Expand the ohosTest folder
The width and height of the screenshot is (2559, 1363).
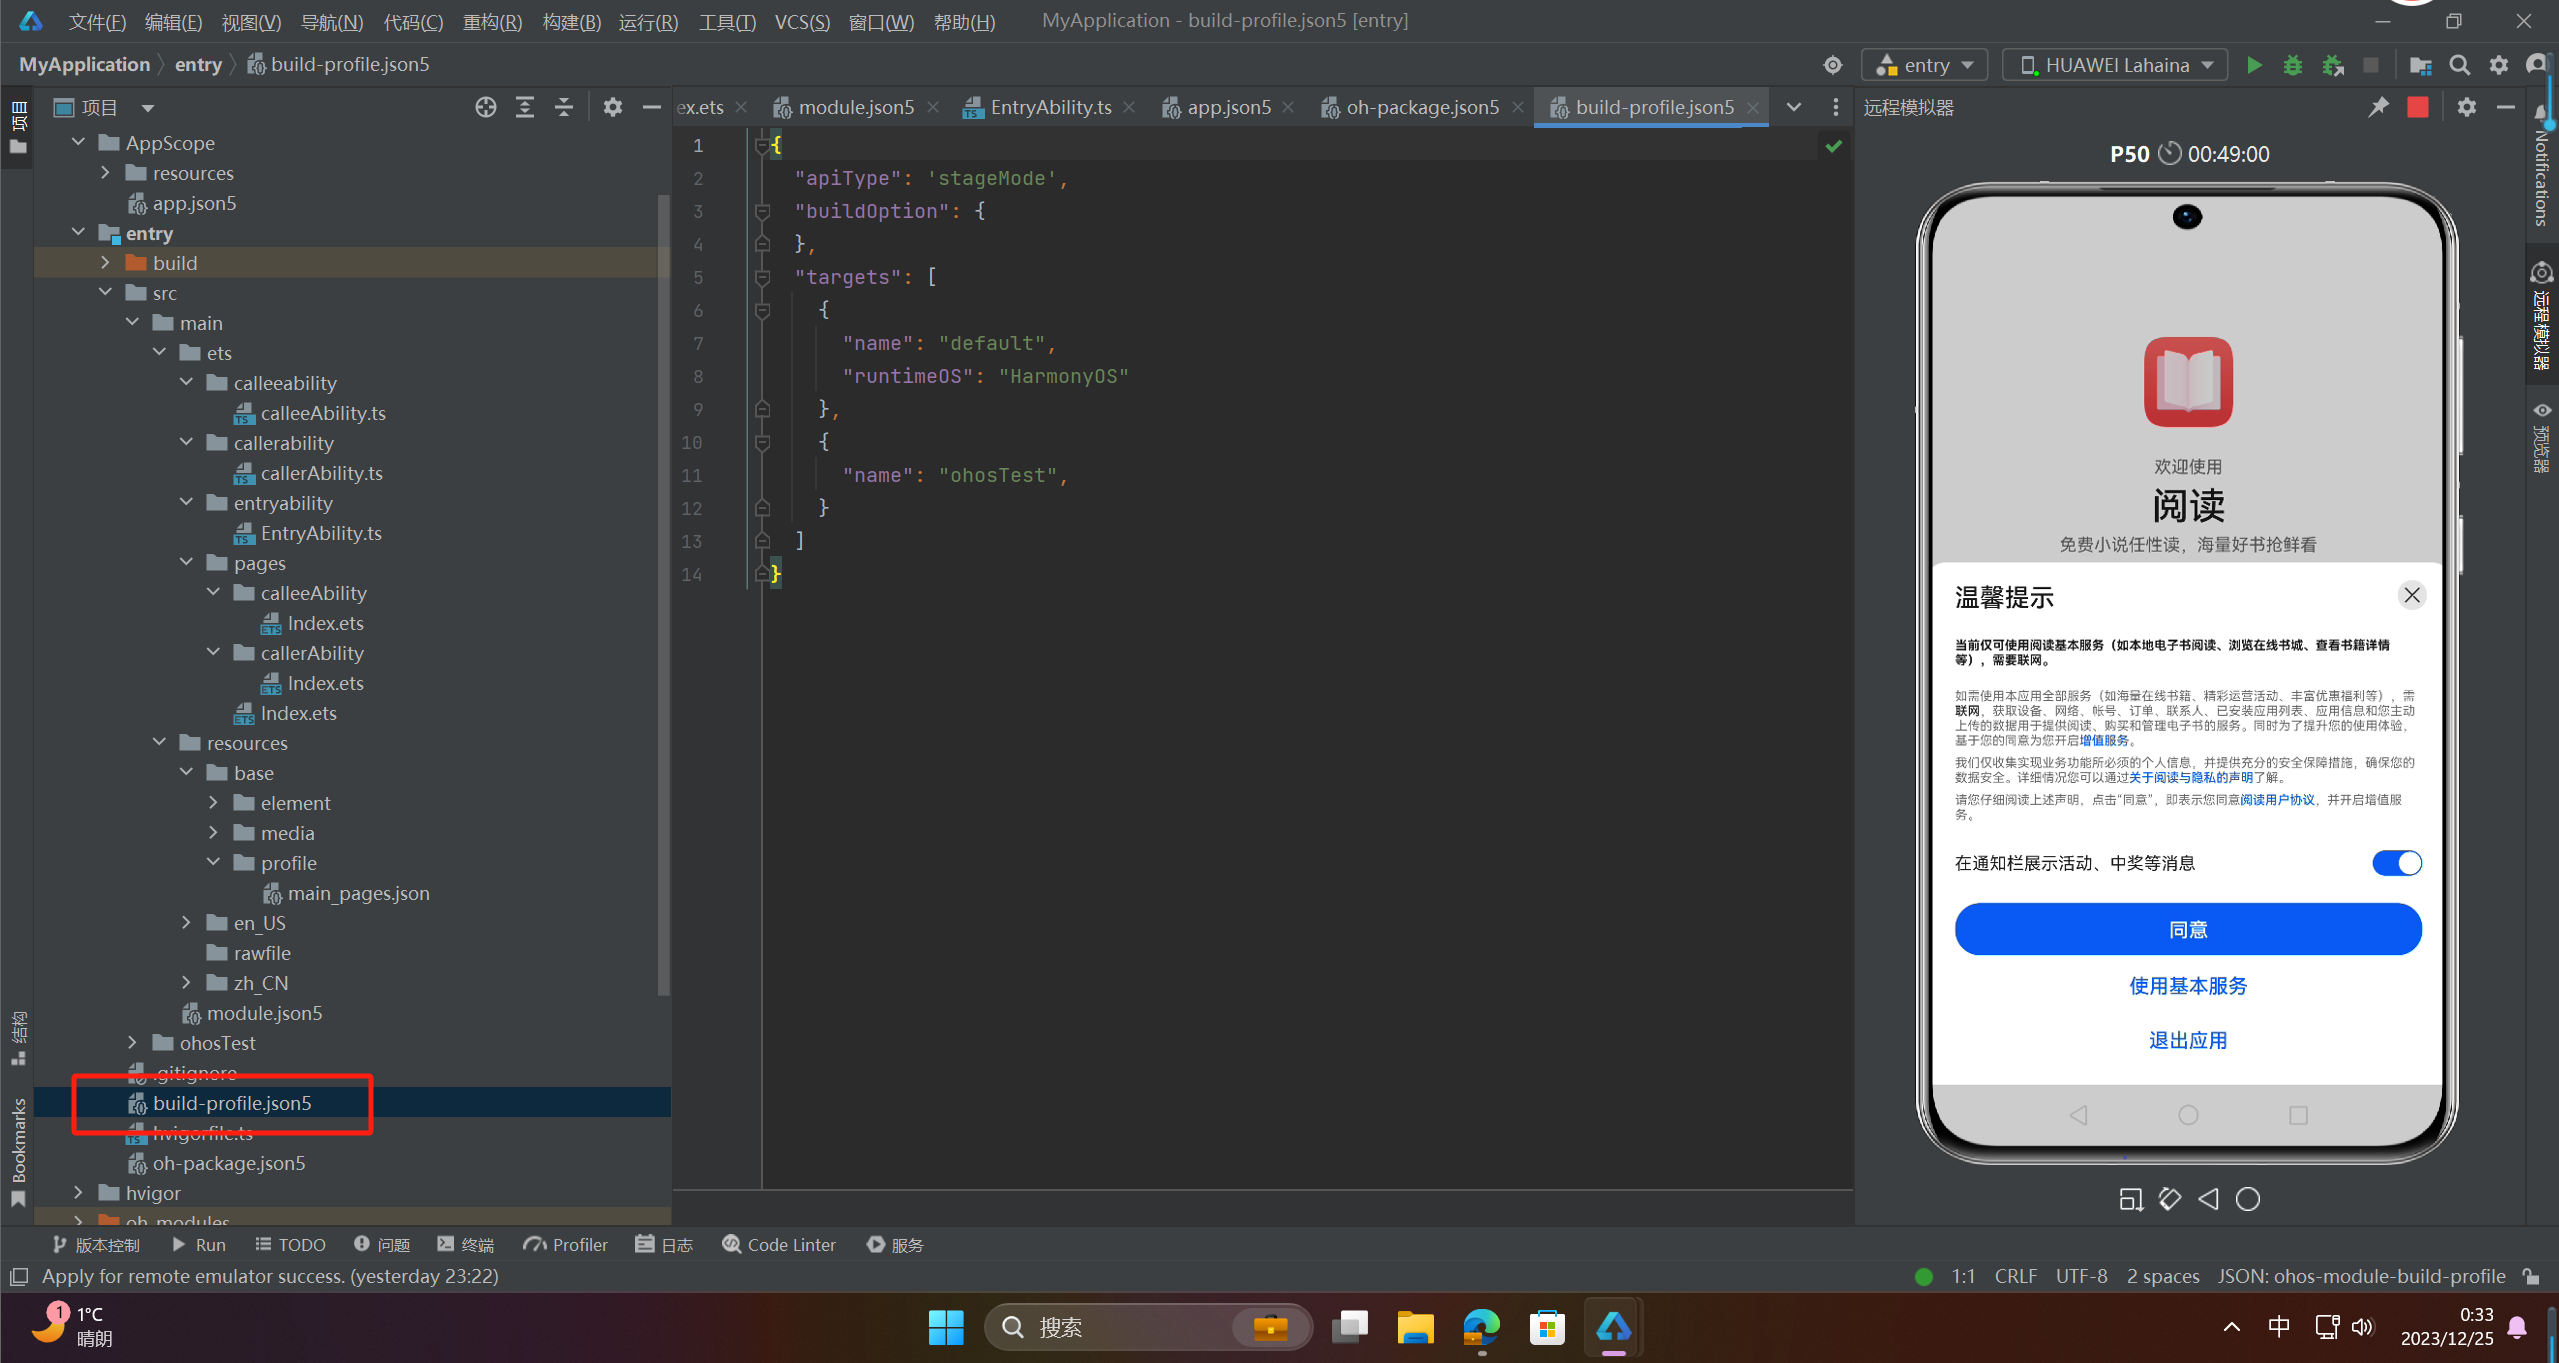point(132,1043)
